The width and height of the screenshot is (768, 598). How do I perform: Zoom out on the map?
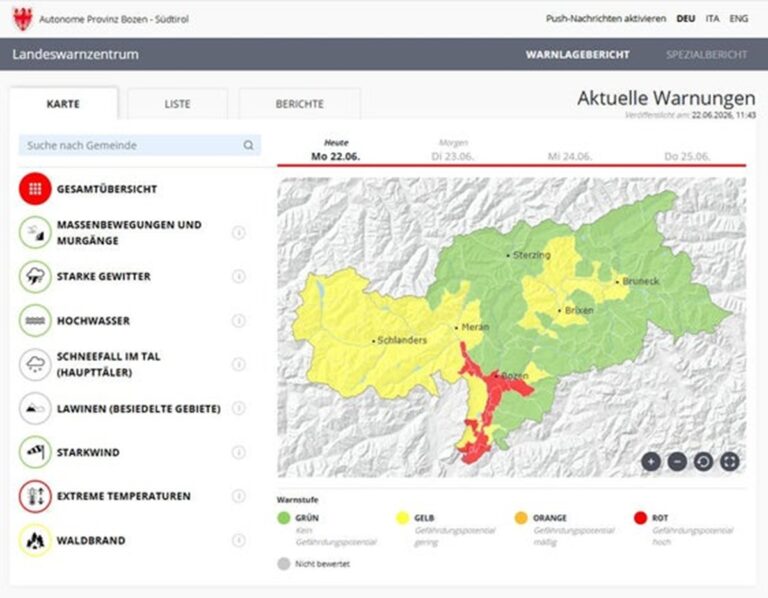[677, 461]
